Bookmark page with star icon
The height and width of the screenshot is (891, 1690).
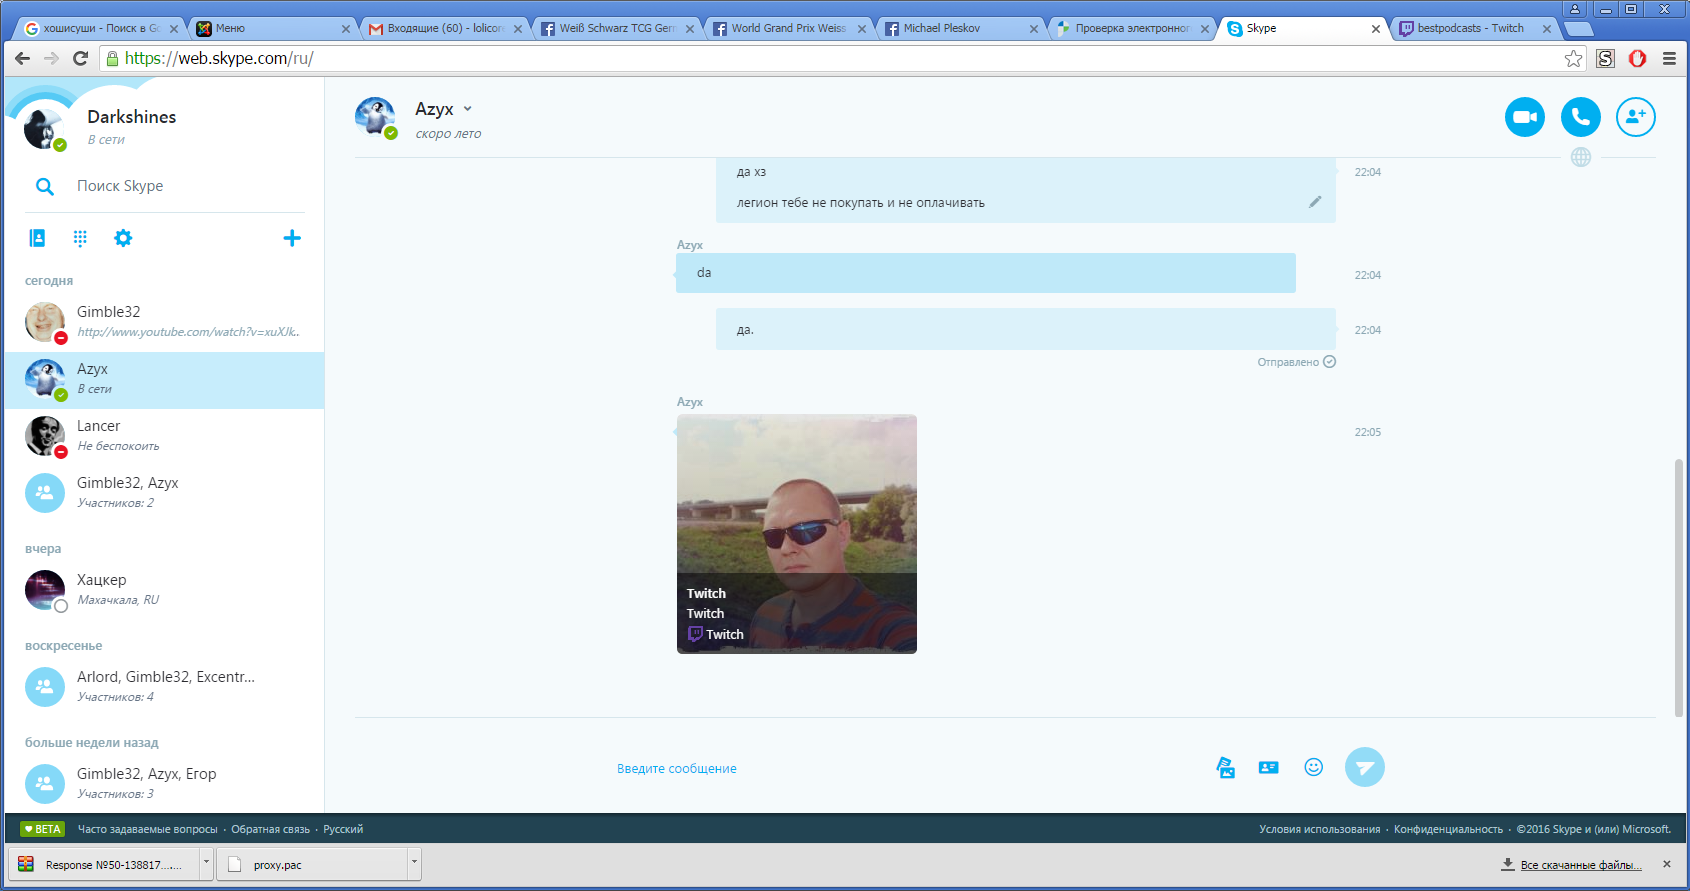coord(1574,58)
